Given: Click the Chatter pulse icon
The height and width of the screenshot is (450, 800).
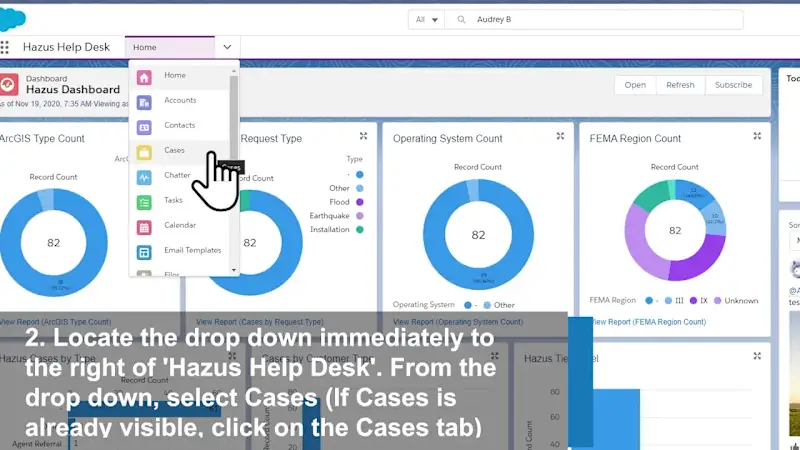Looking at the screenshot, I should (144, 178).
